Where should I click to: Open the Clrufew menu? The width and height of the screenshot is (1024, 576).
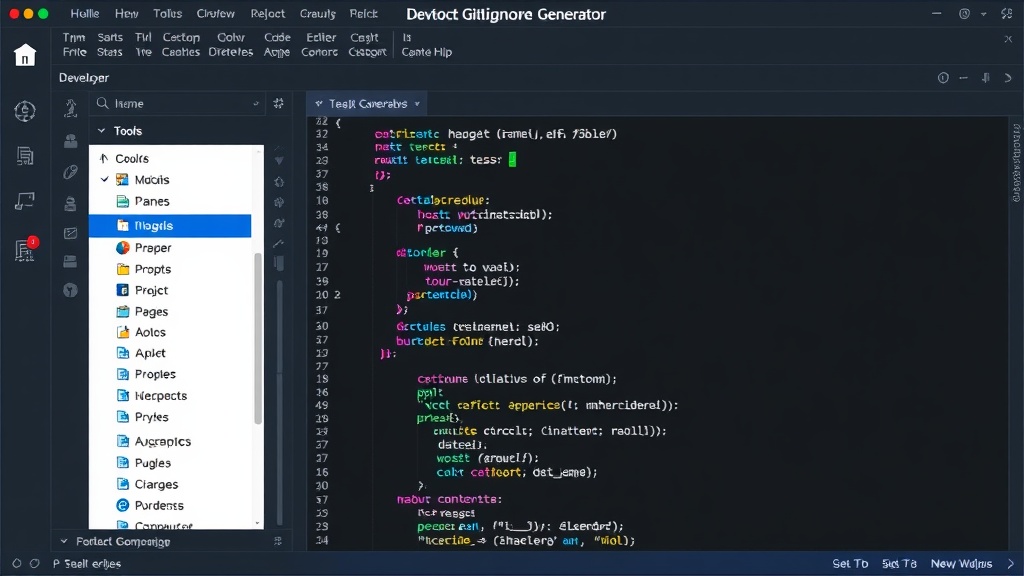coord(216,14)
